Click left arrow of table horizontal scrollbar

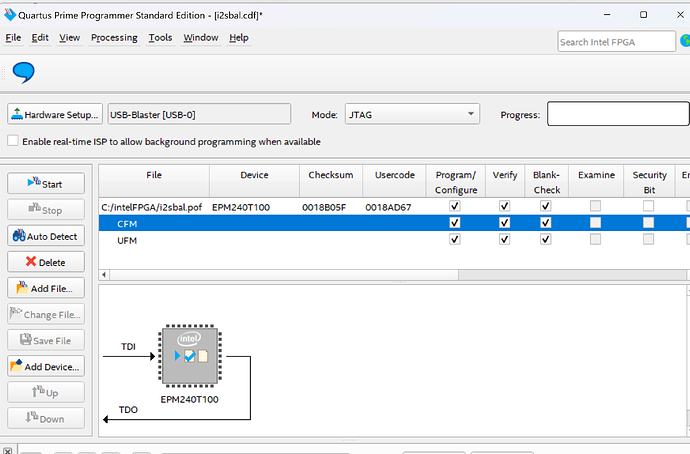coord(104,275)
